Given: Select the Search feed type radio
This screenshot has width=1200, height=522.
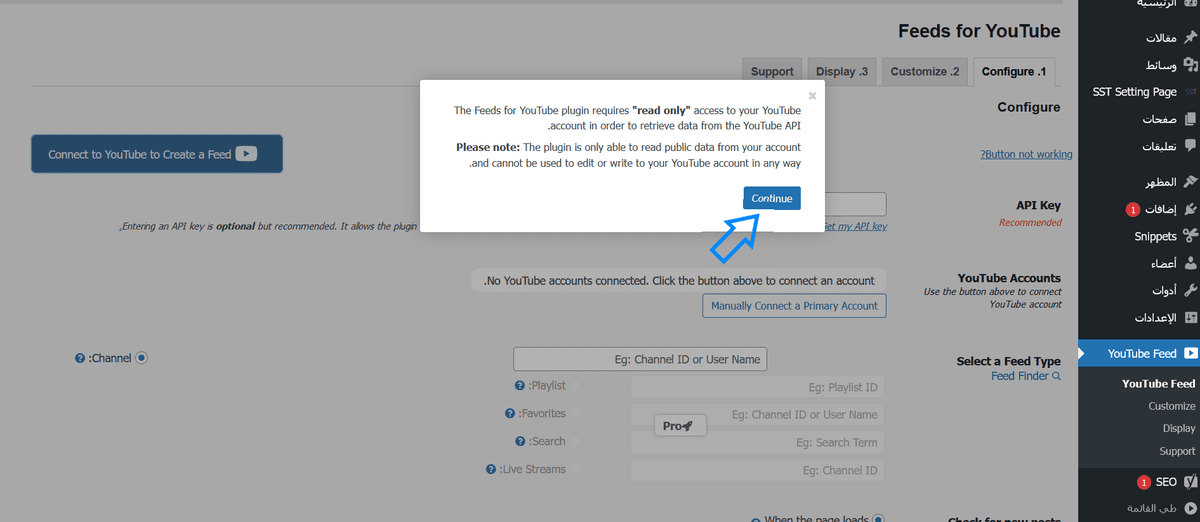Looking at the screenshot, I should pyautogui.click(x=575, y=441).
